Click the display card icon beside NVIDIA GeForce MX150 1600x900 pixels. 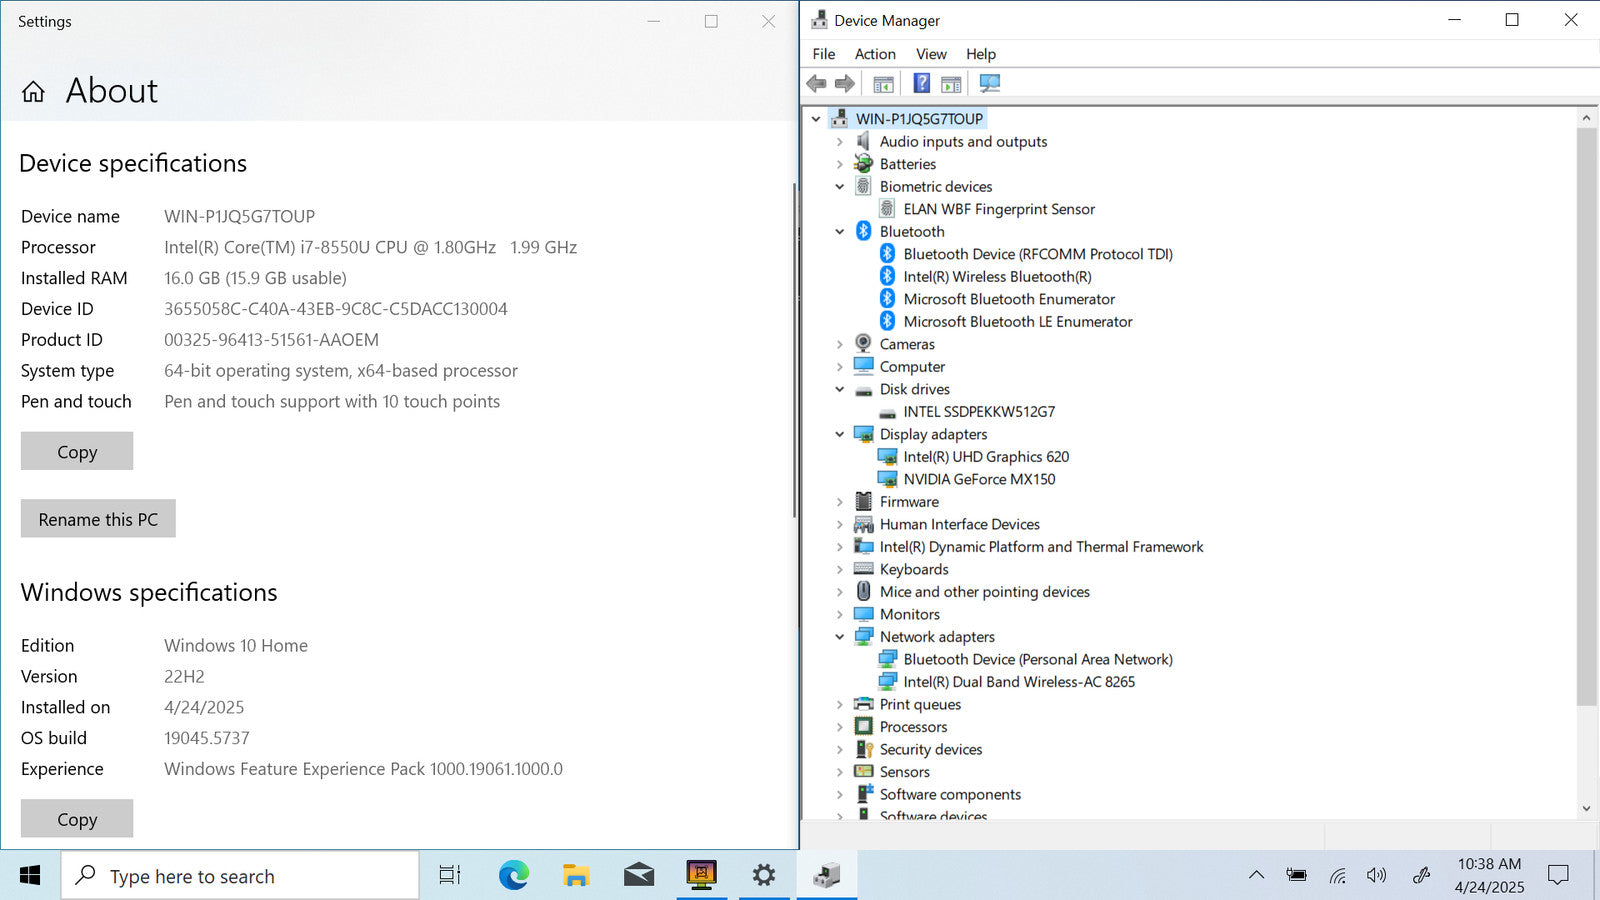point(887,479)
